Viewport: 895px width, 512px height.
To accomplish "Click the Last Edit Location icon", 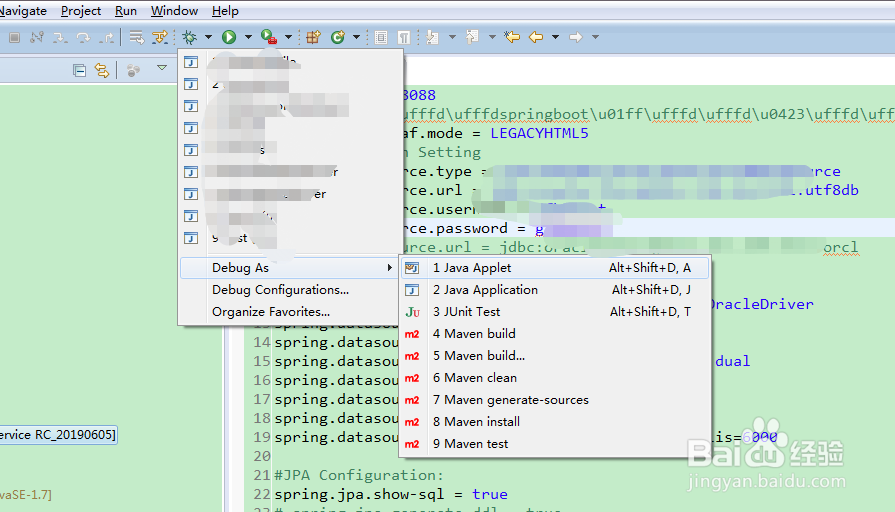I will [x=512, y=37].
